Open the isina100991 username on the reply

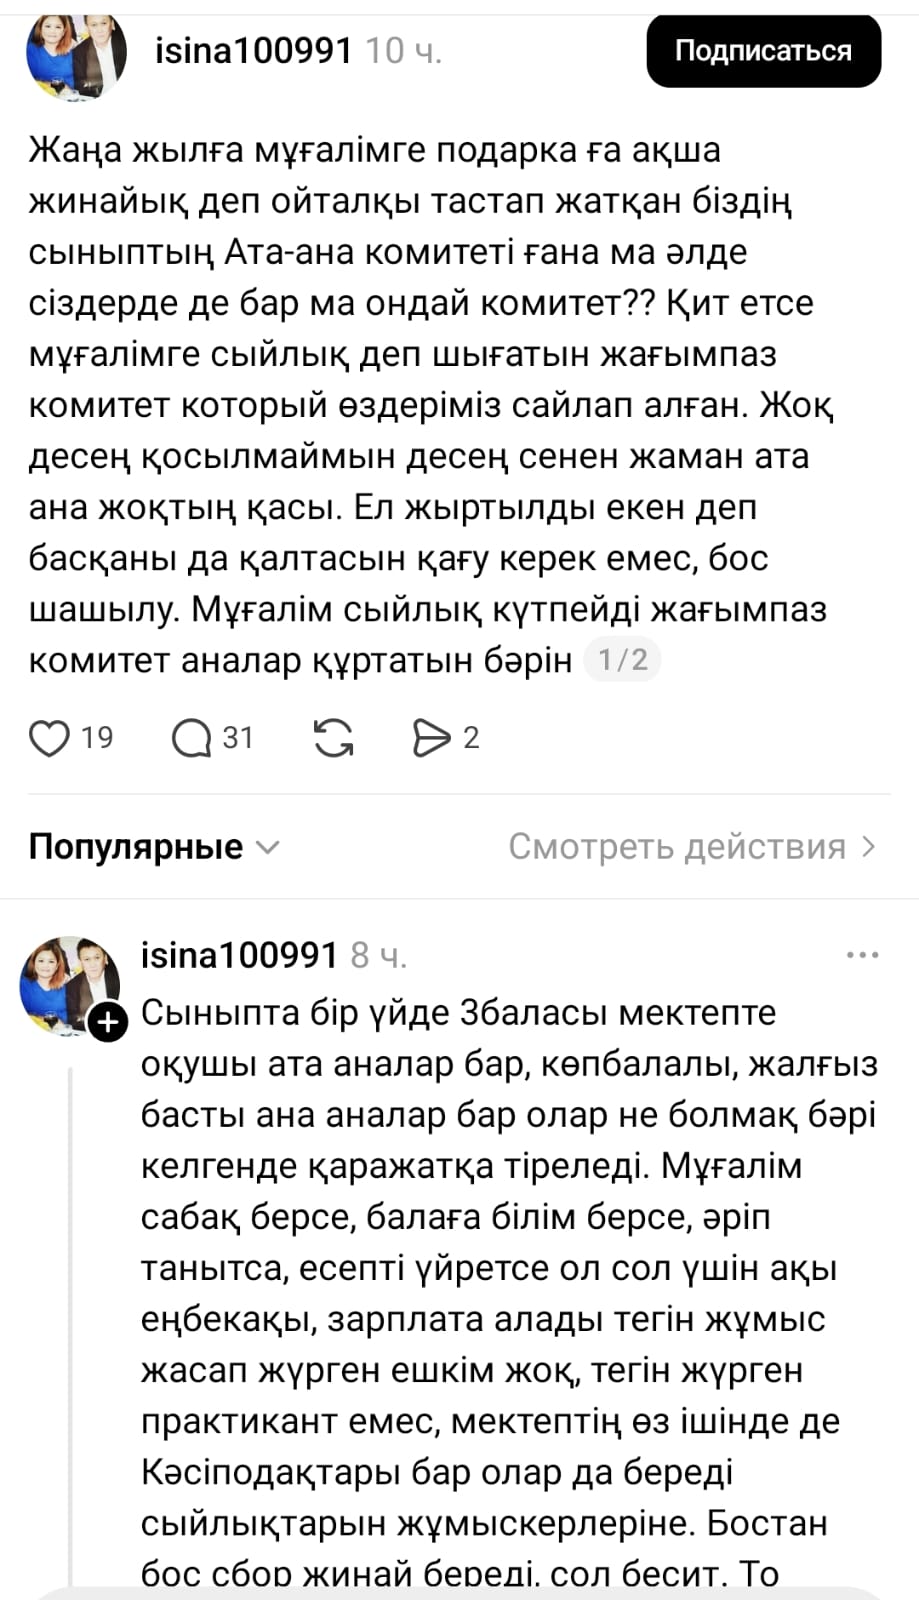click(240, 956)
